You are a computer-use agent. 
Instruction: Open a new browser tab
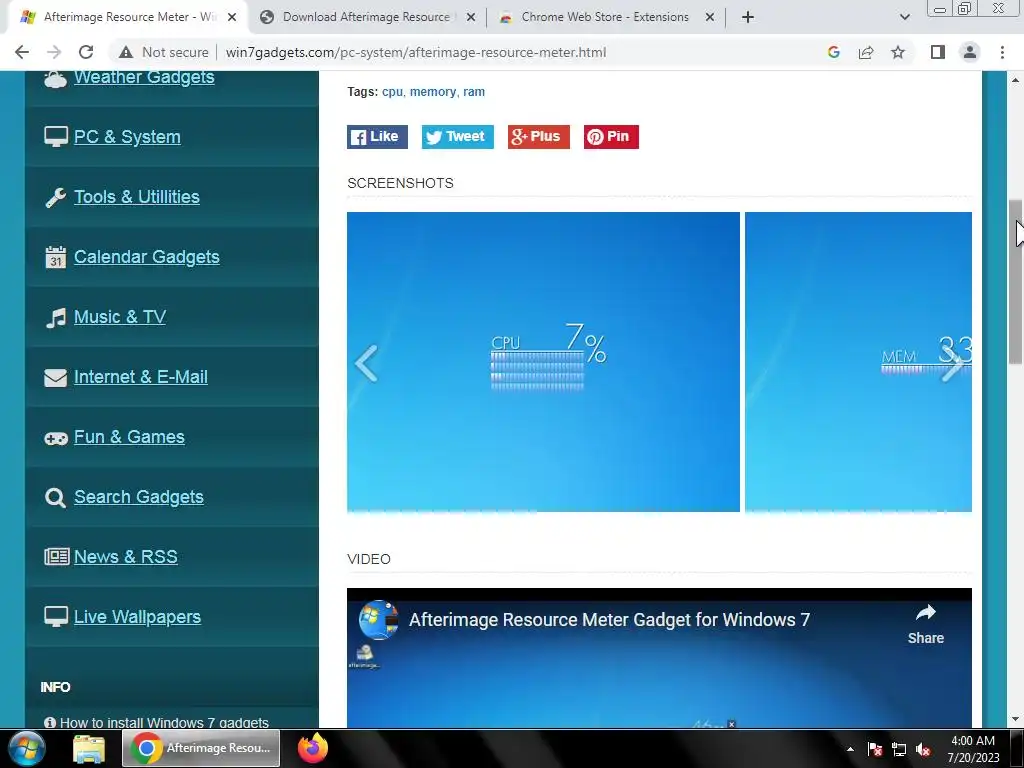point(748,17)
